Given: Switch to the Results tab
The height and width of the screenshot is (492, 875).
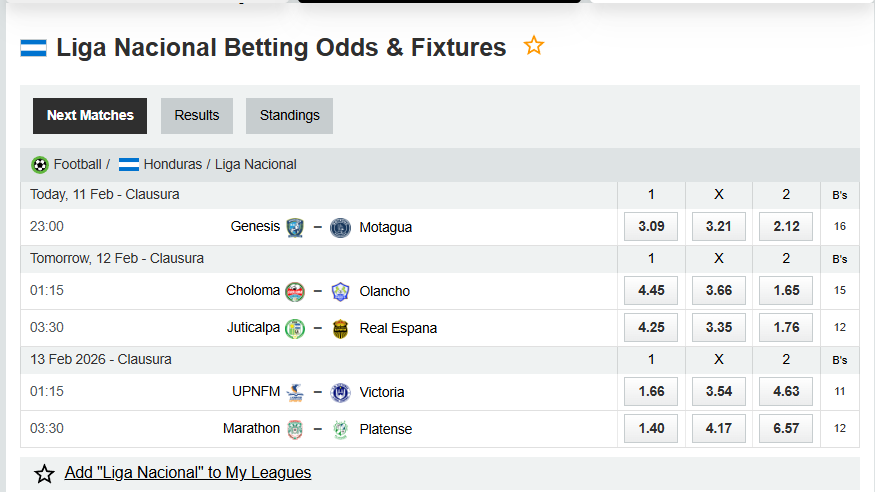Looking at the screenshot, I should (x=197, y=116).
